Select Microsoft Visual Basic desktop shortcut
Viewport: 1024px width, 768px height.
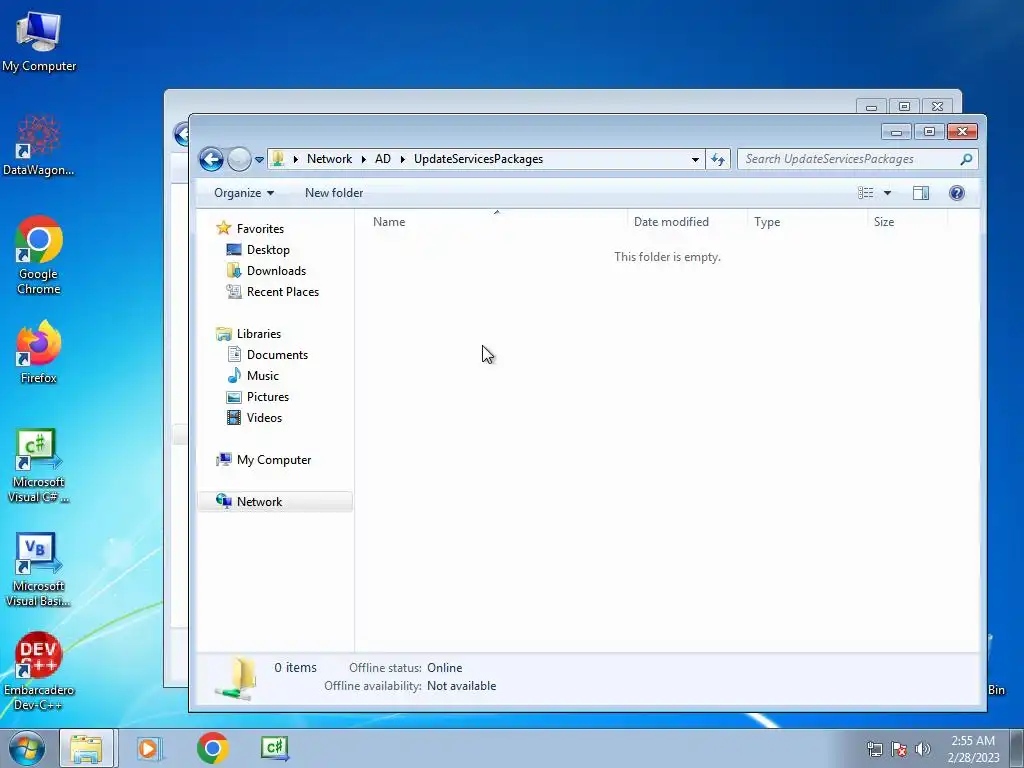39,570
